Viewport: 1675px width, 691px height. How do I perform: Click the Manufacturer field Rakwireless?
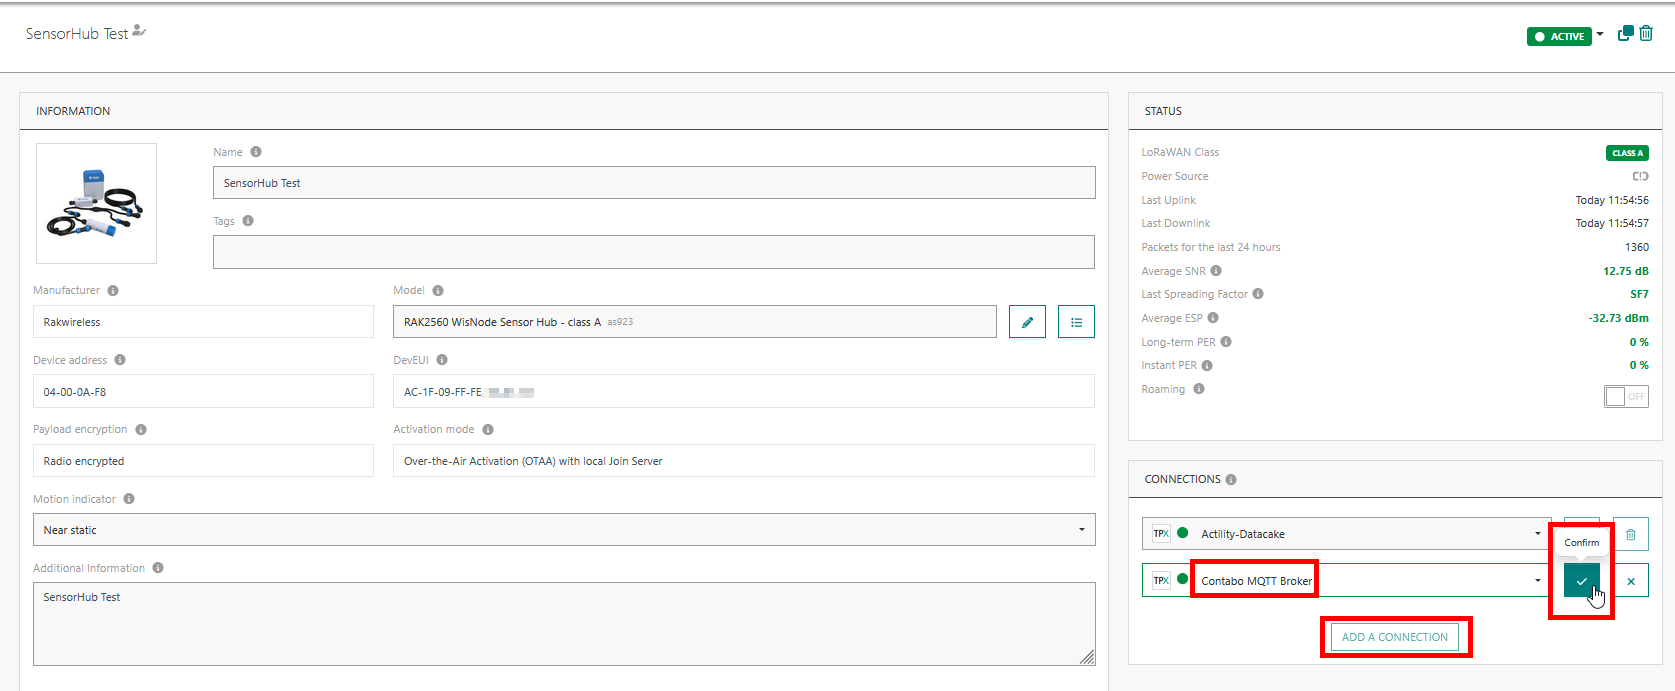click(203, 322)
